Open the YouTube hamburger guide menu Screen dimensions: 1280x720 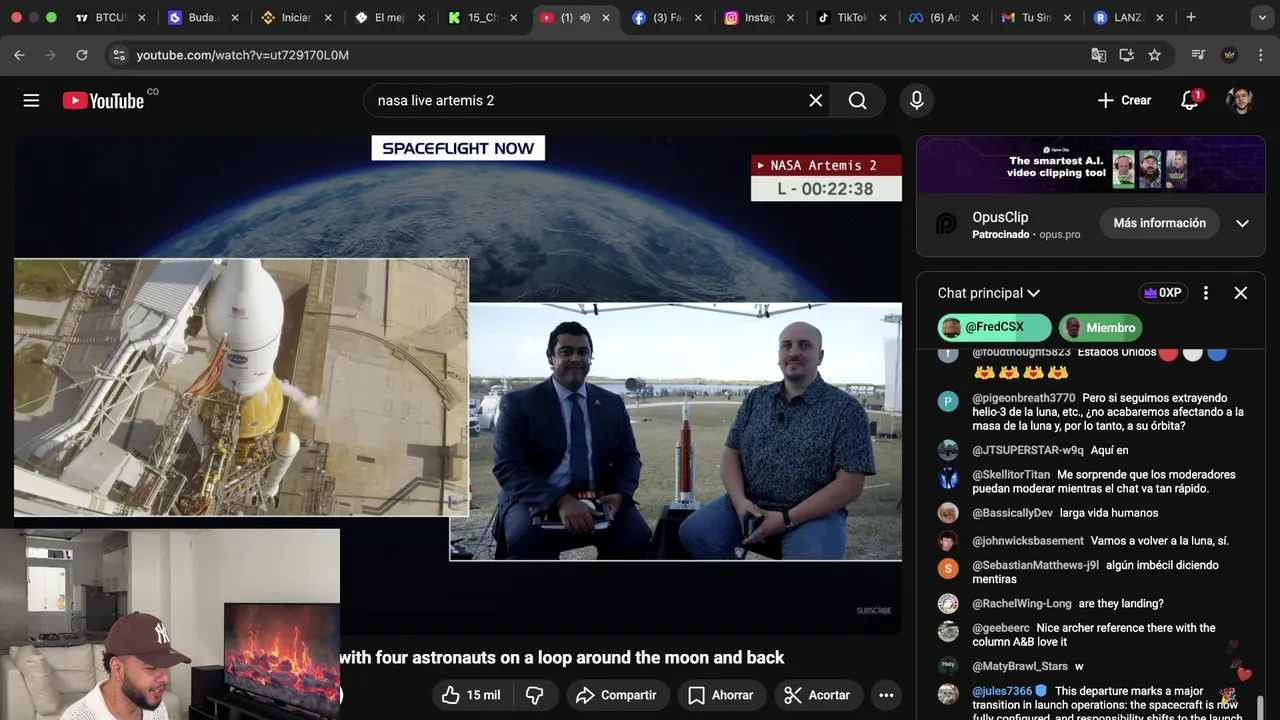pos(31,100)
